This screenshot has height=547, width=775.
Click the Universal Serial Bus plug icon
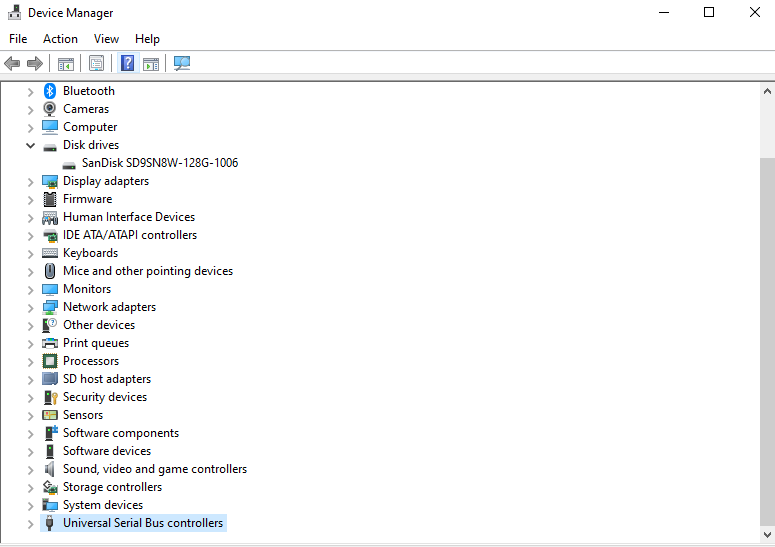[x=49, y=523]
